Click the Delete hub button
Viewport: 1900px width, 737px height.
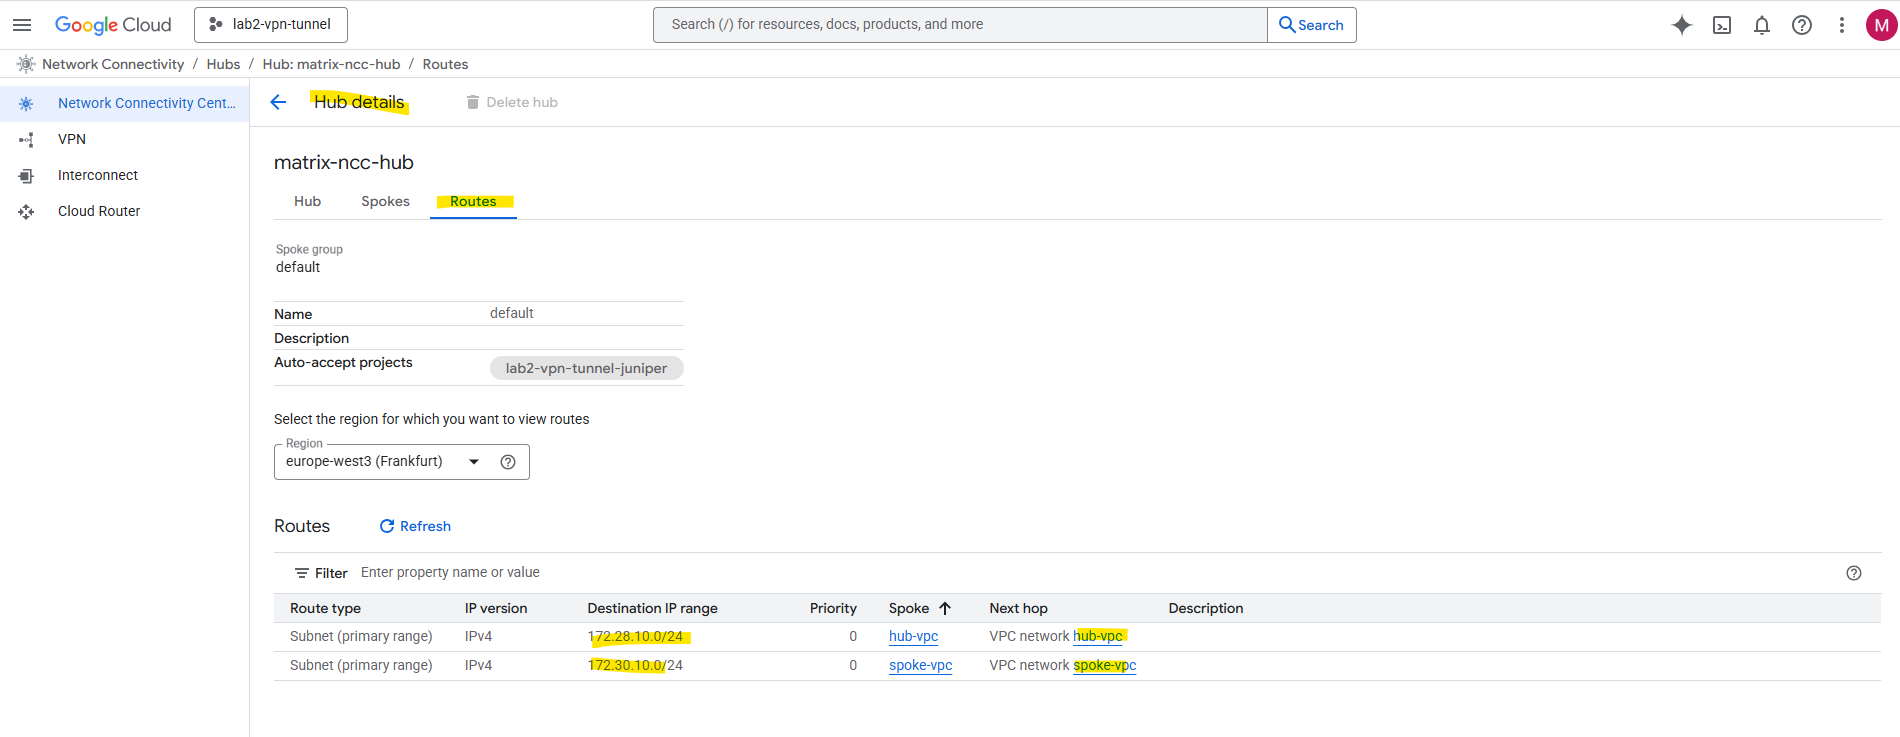coord(512,102)
